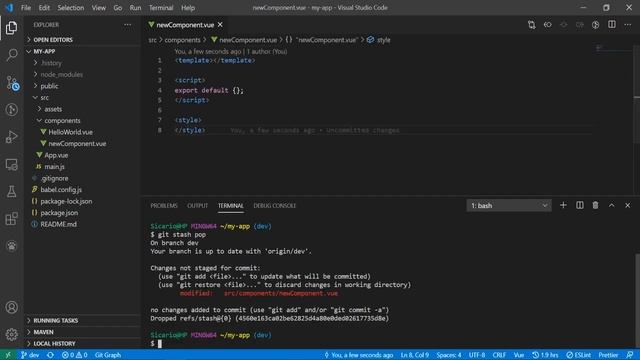Switch to the Problems panel tab
Image resolution: width=640 pixels, height=360 pixels.
tap(164, 206)
